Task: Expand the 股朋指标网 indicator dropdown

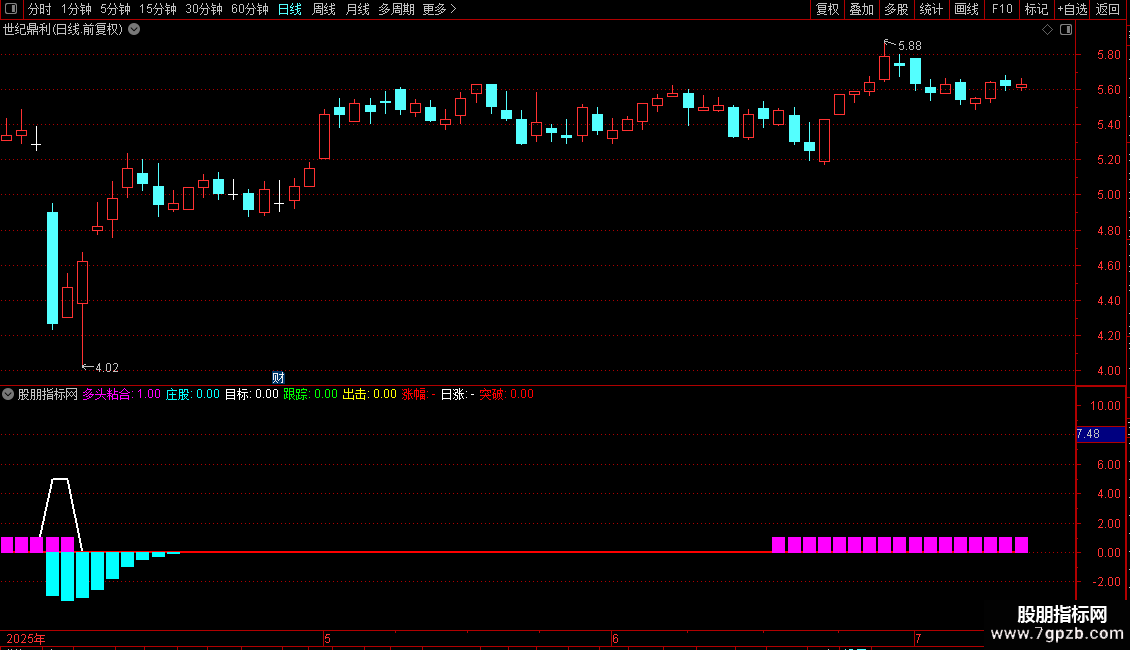Action: click(8, 394)
